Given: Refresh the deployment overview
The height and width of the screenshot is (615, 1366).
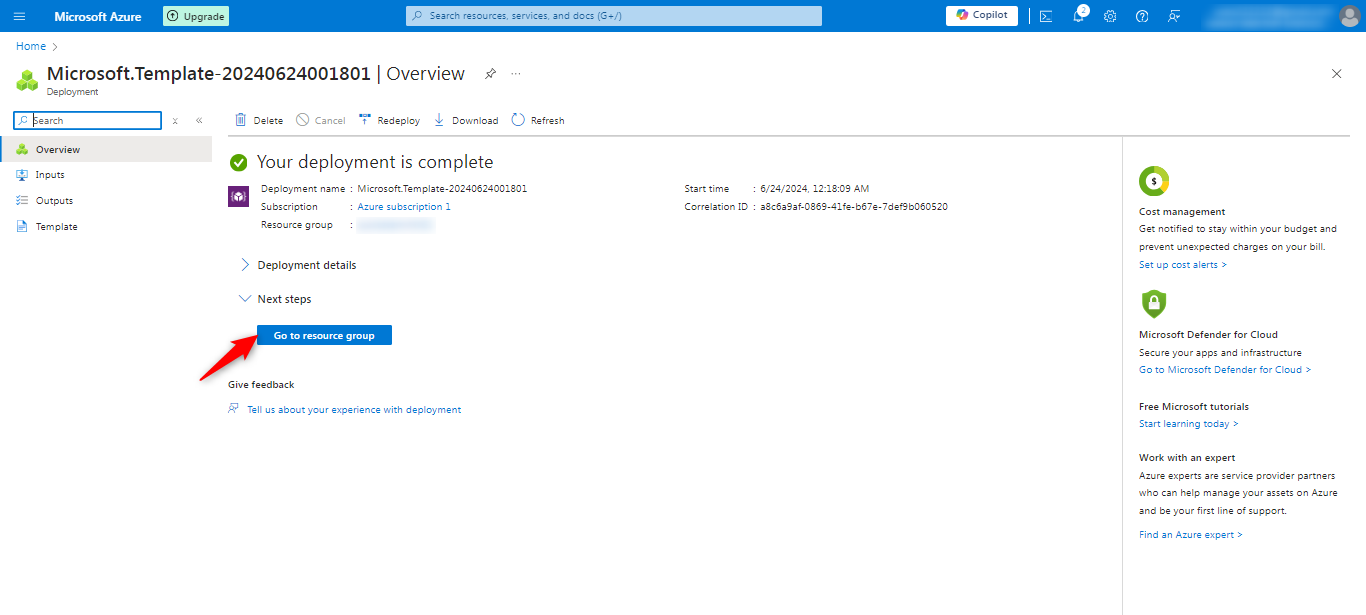Looking at the screenshot, I should pos(538,120).
